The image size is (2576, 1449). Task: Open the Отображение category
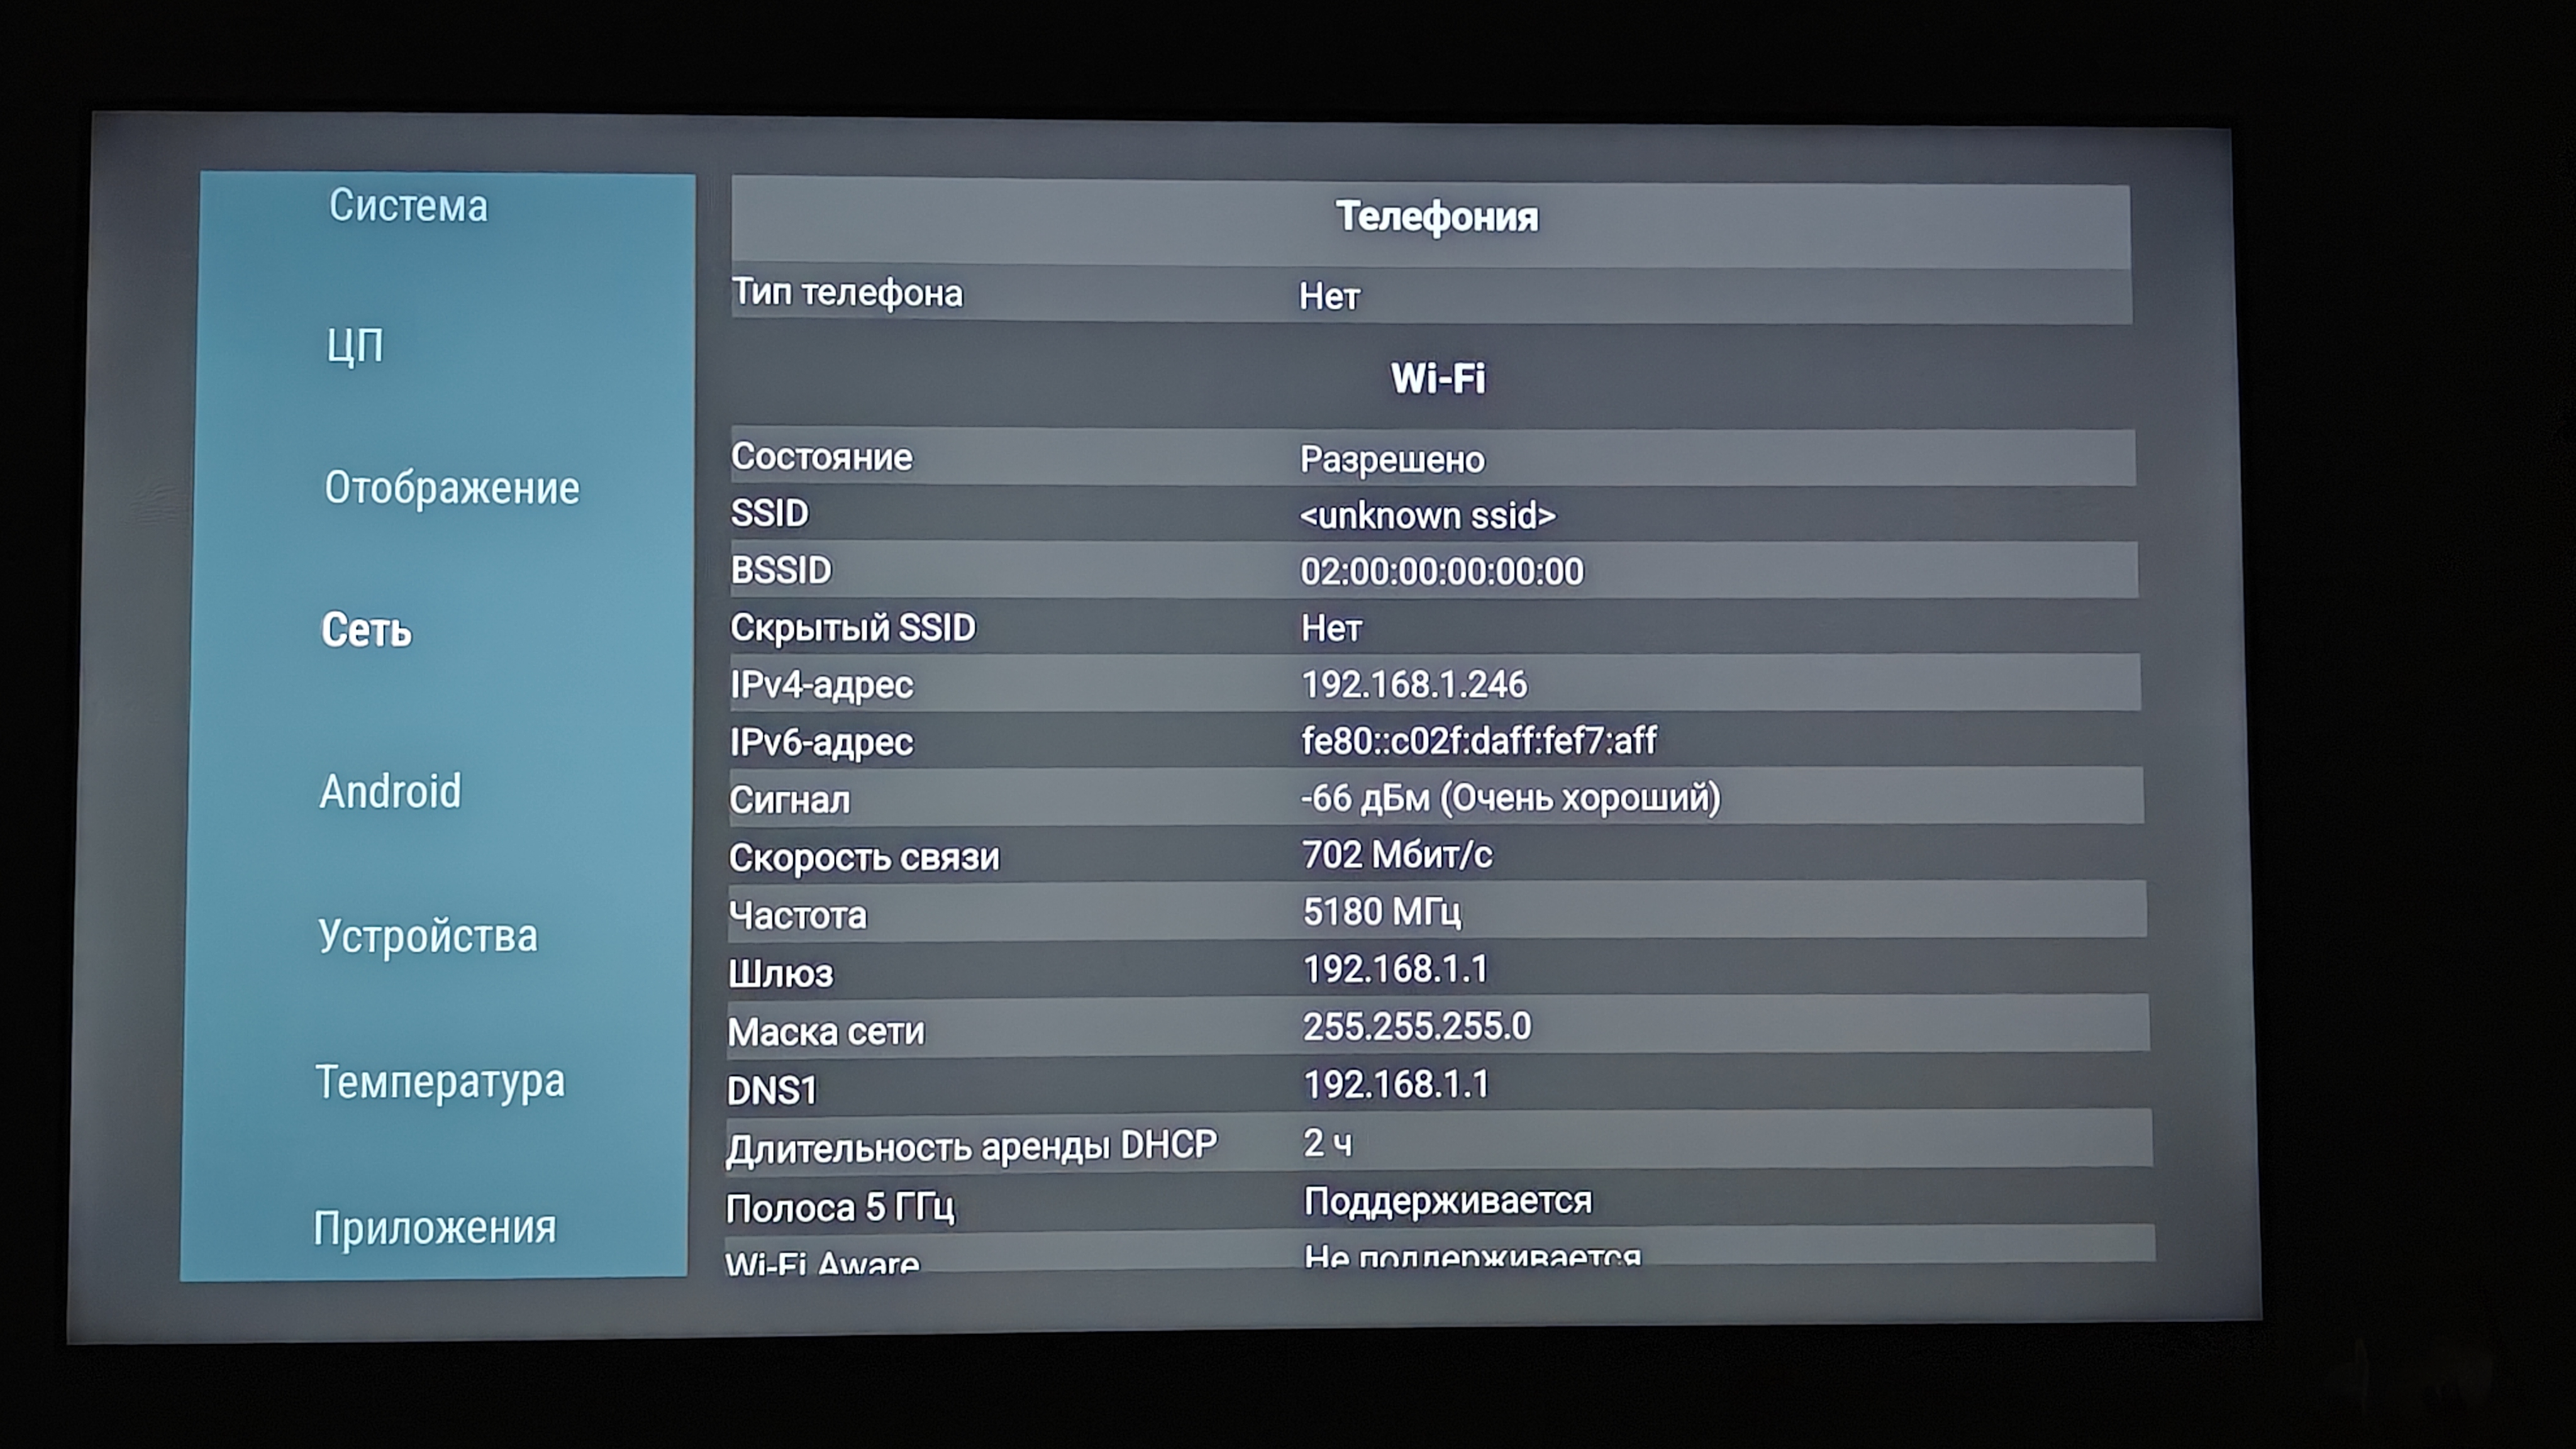[x=452, y=488]
